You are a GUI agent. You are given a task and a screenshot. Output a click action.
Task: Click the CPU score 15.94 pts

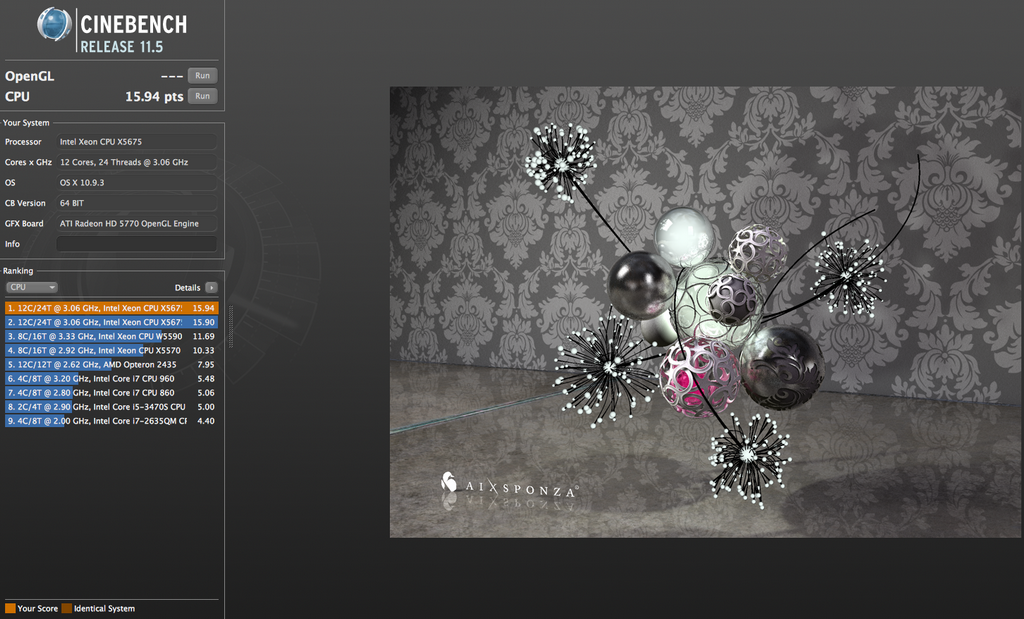(154, 96)
